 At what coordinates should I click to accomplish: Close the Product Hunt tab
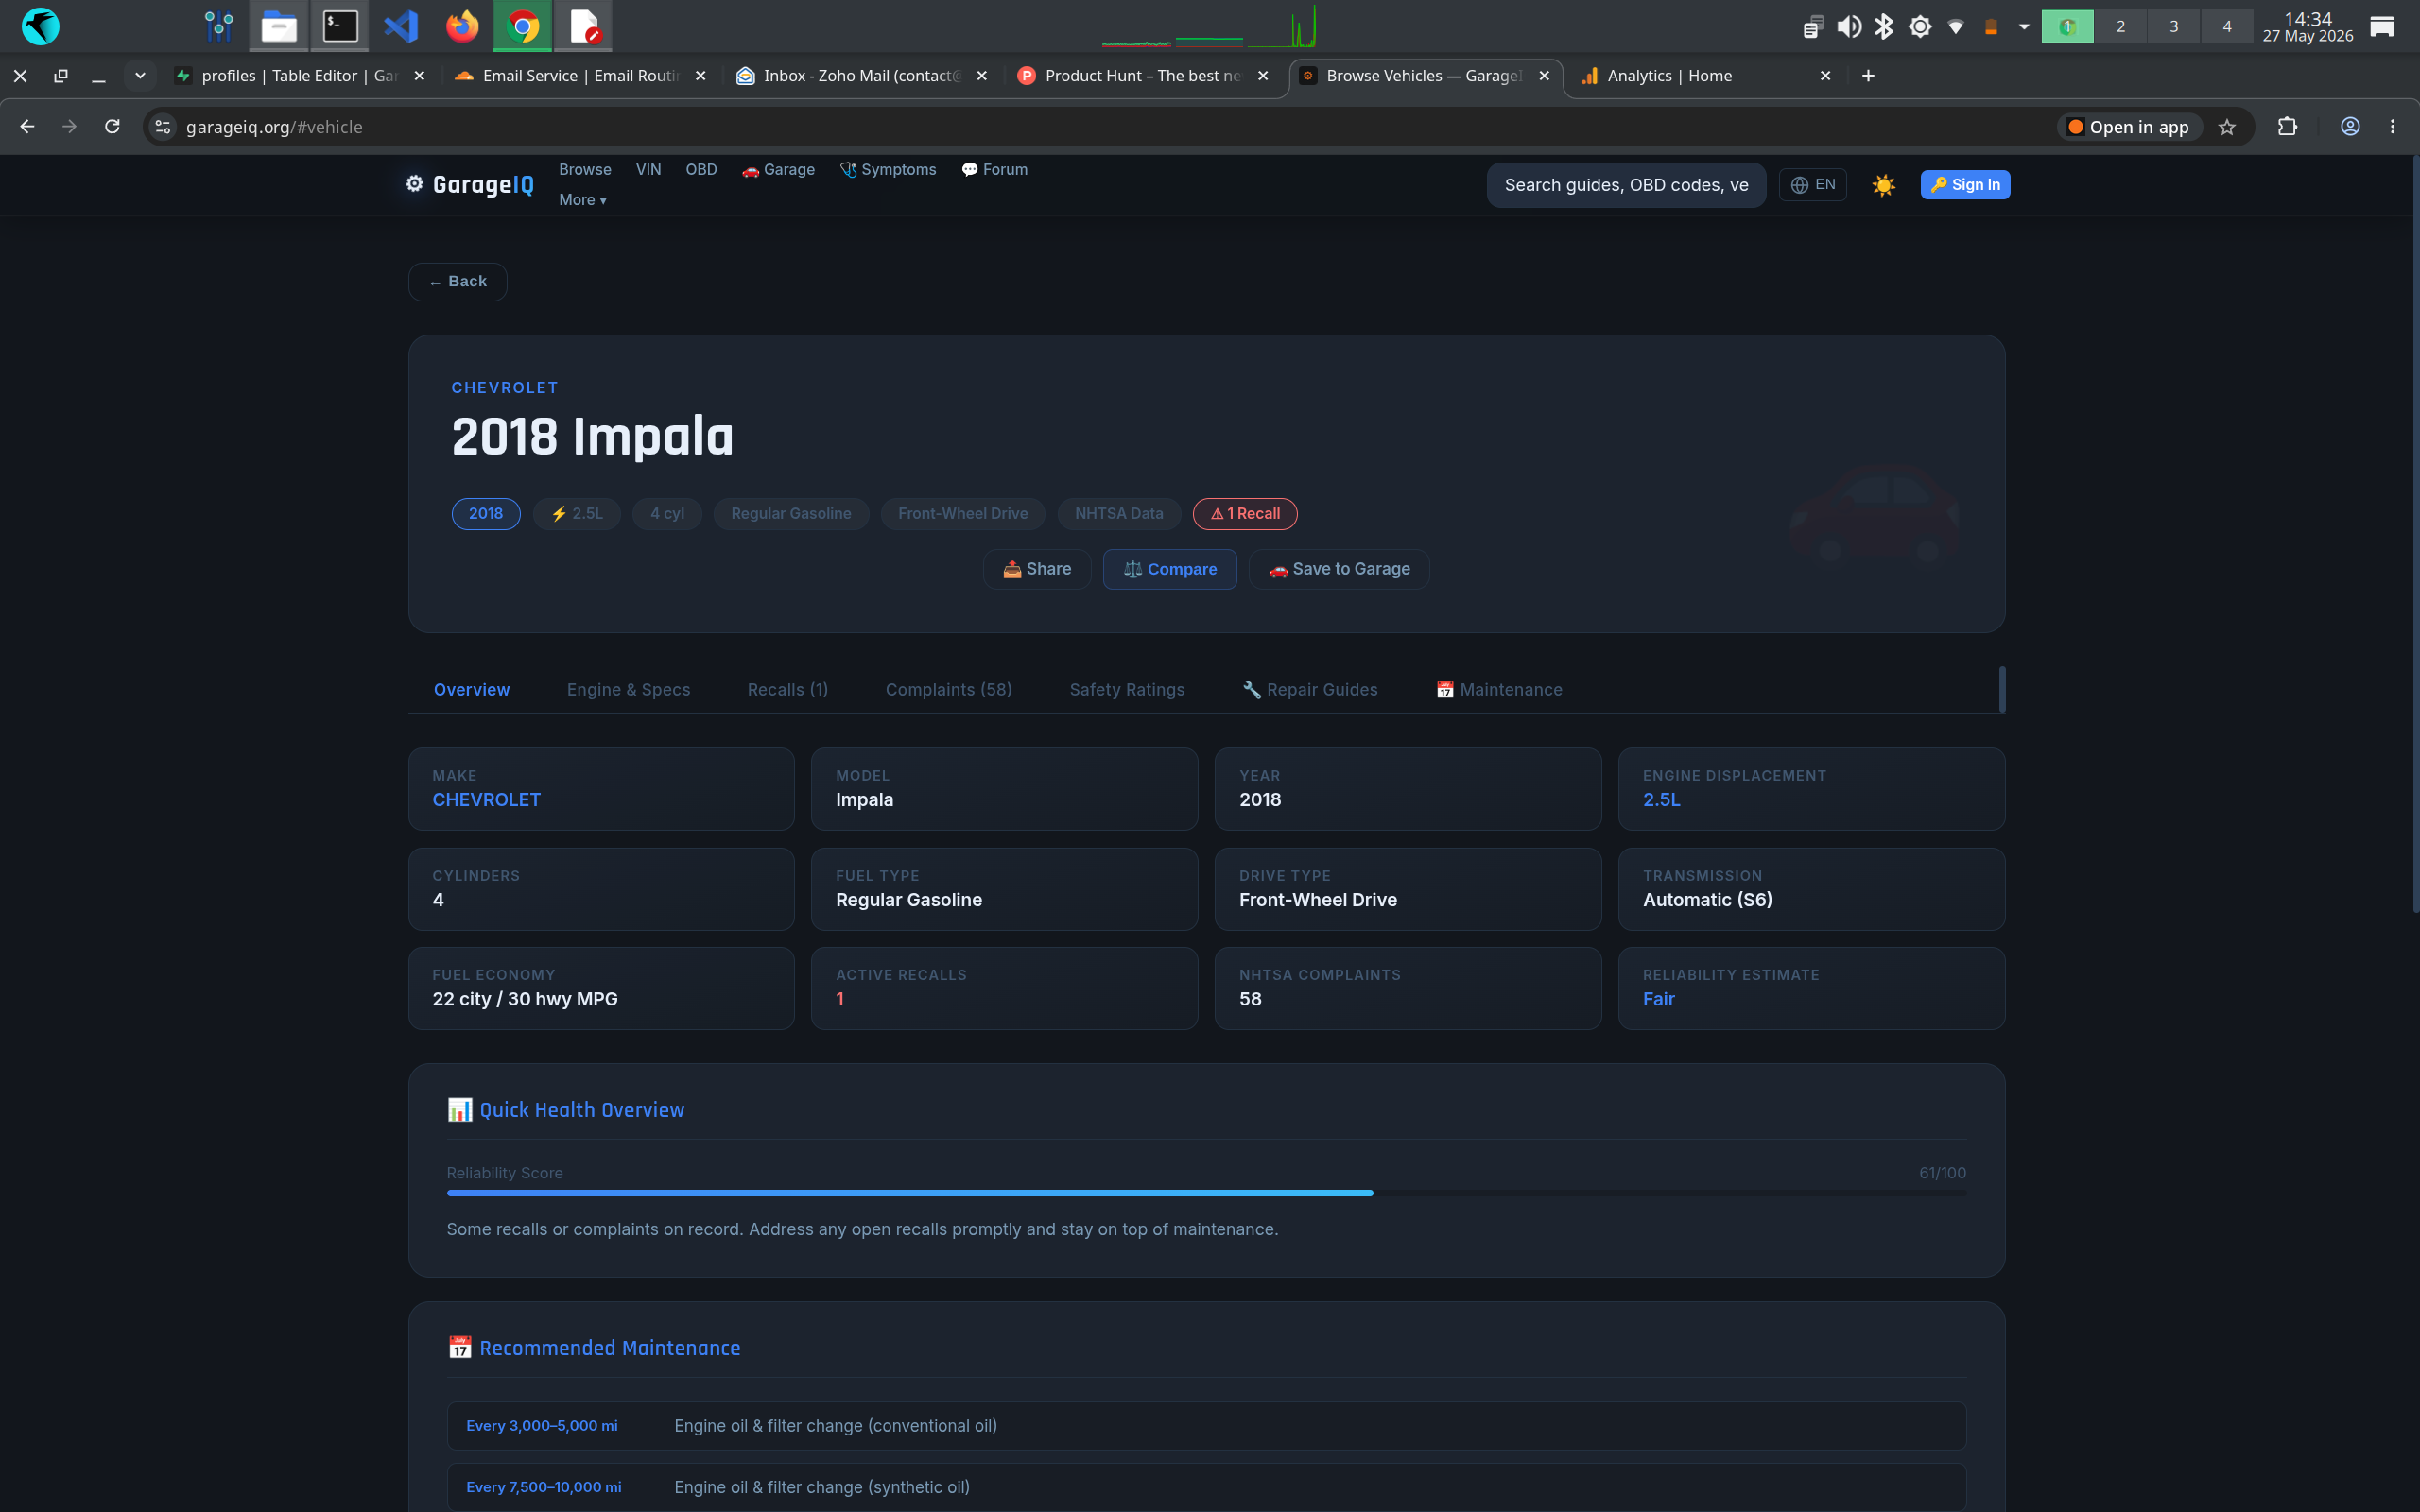click(1263, 76)
